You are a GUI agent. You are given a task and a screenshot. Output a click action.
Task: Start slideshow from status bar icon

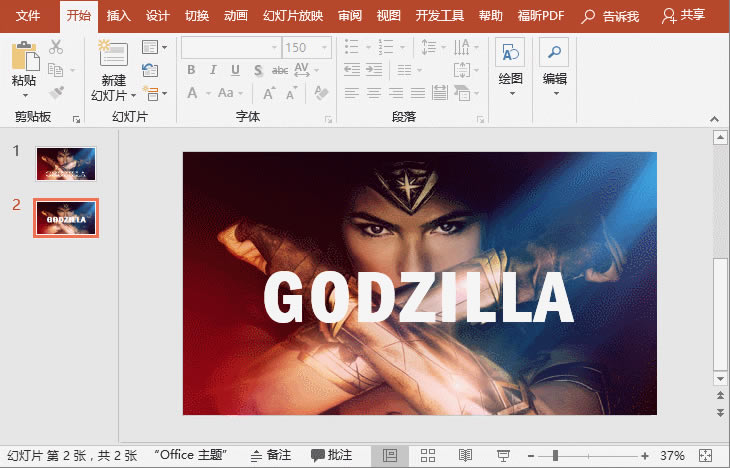pyautogui.click(x=503, y=456)
